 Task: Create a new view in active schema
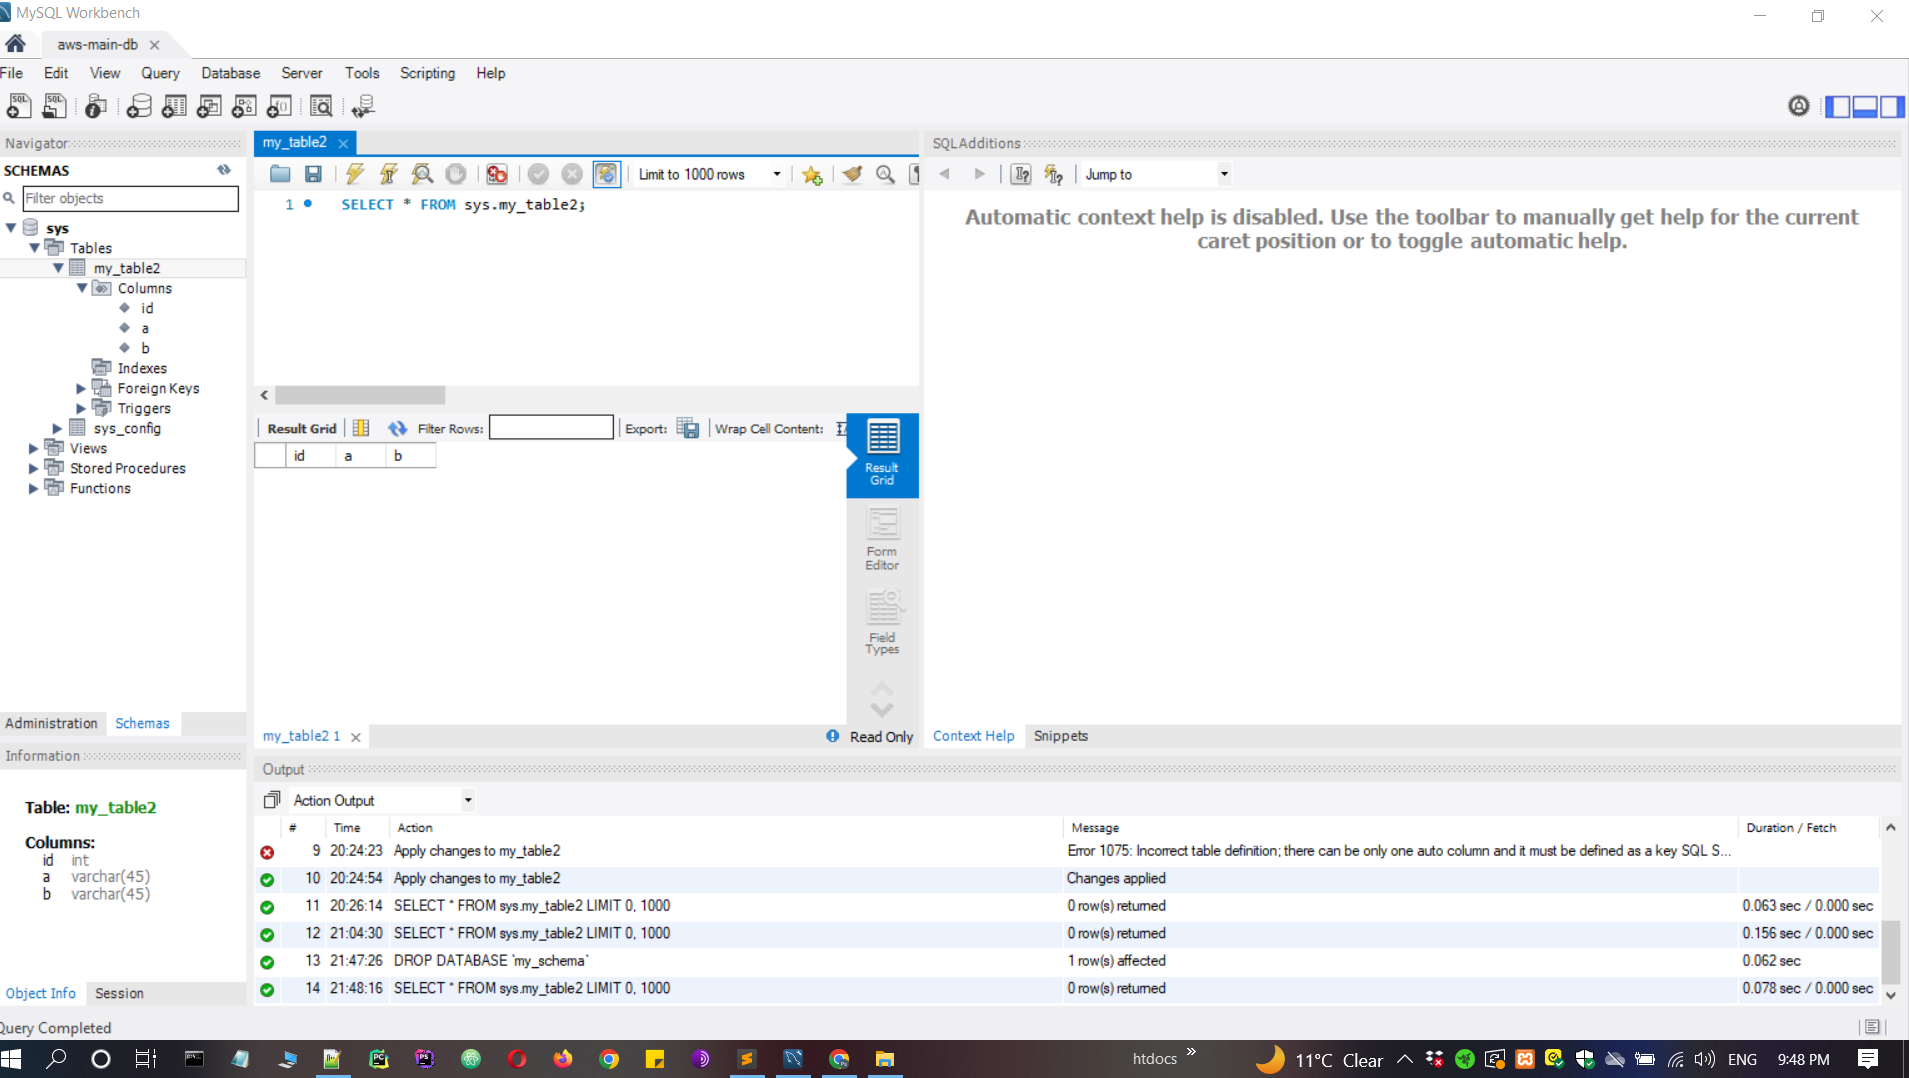209,106
